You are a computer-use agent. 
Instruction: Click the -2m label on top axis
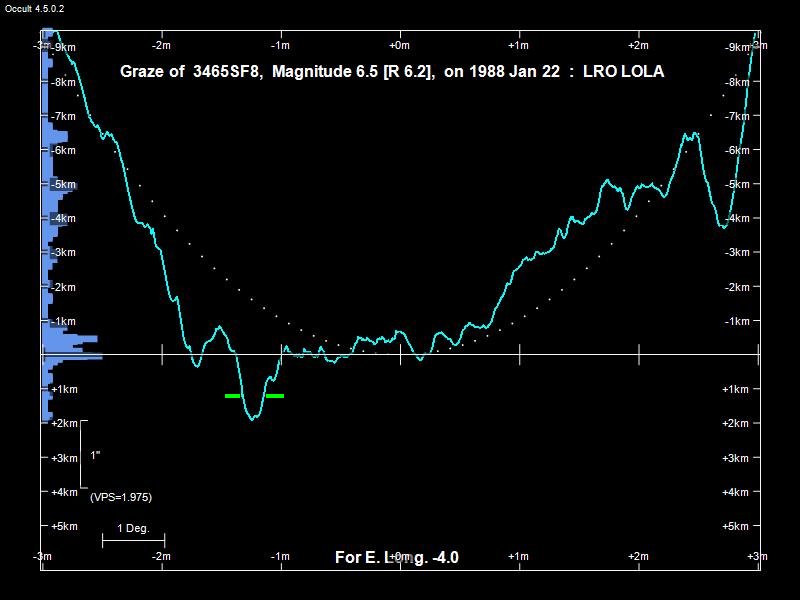point(161,46)
